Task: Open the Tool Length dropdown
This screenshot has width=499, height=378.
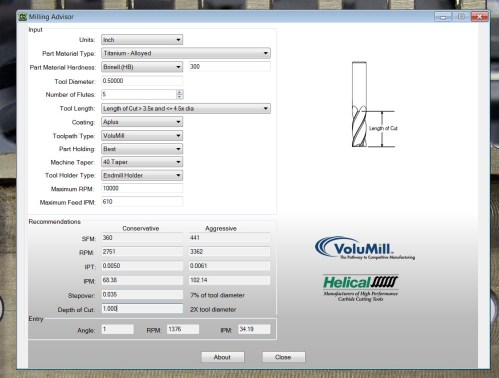Action: (x=186, y=109)
